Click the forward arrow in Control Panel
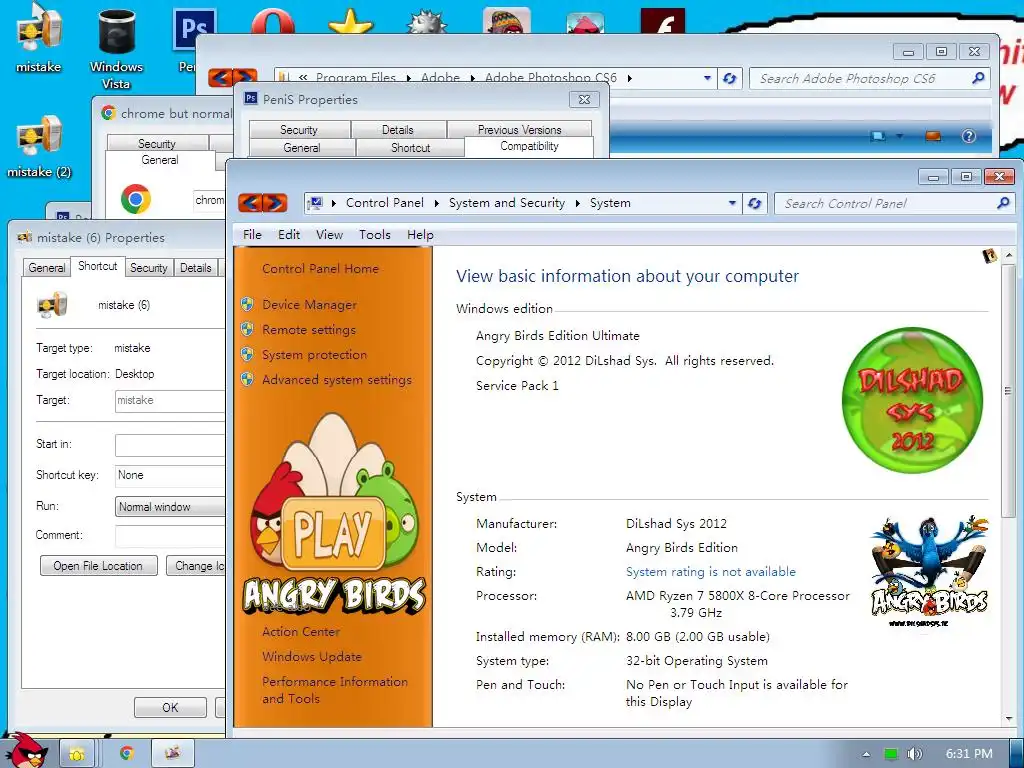The height and width of the screenshot is (768, 1024). (275, 203)
